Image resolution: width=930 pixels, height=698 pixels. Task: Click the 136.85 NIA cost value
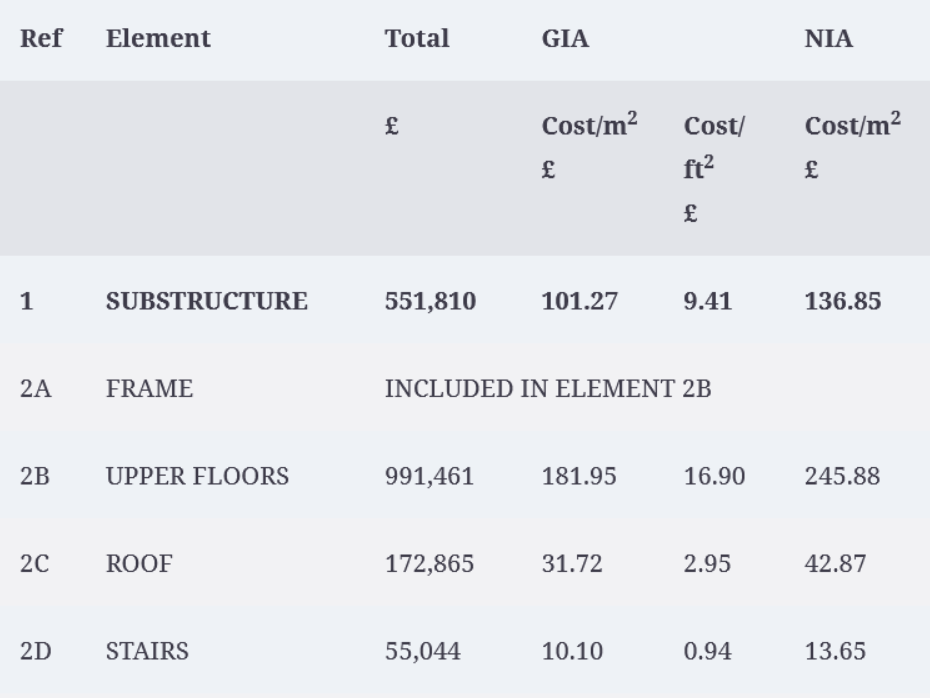(x=843, y=301)
